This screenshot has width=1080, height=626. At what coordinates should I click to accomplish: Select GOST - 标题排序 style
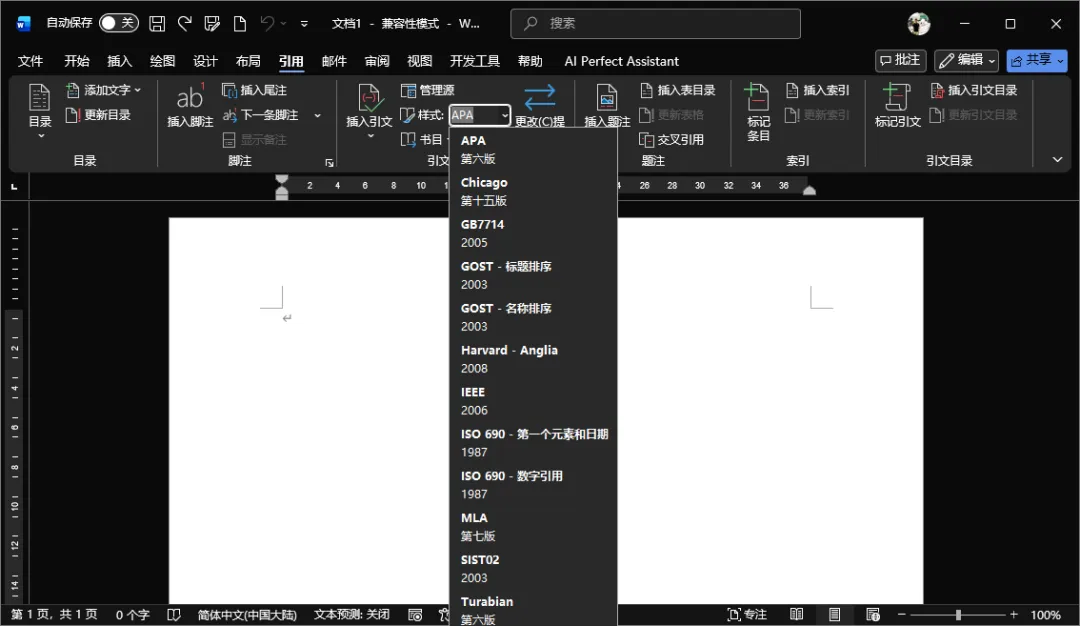click(x=533, y=275)
